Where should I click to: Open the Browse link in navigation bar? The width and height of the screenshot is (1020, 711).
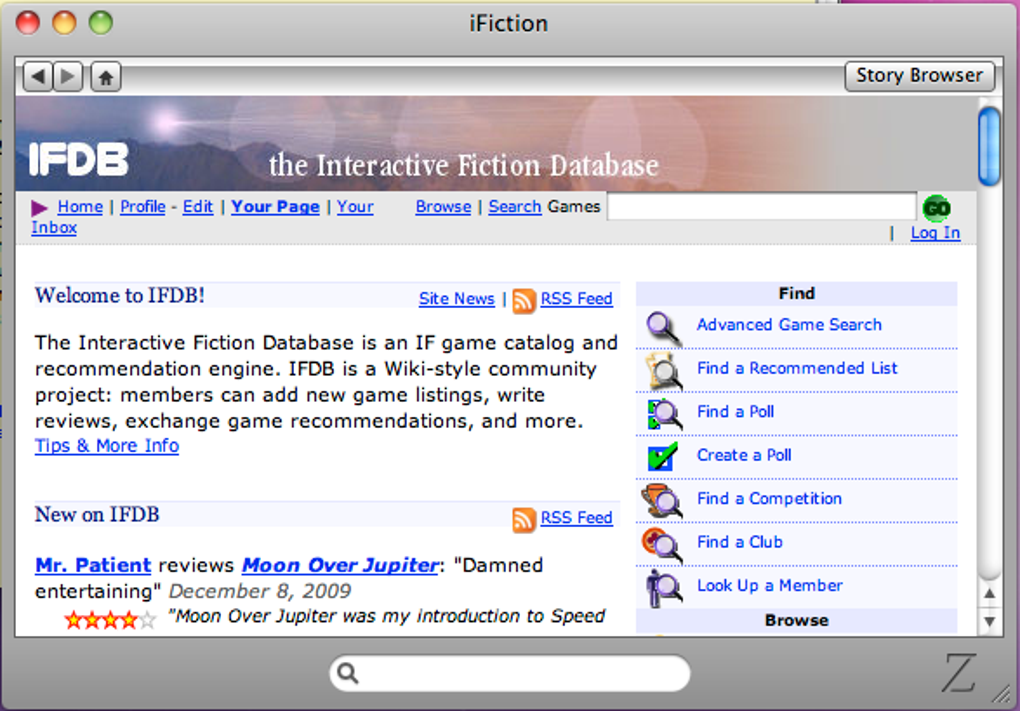tap(443, 207)
